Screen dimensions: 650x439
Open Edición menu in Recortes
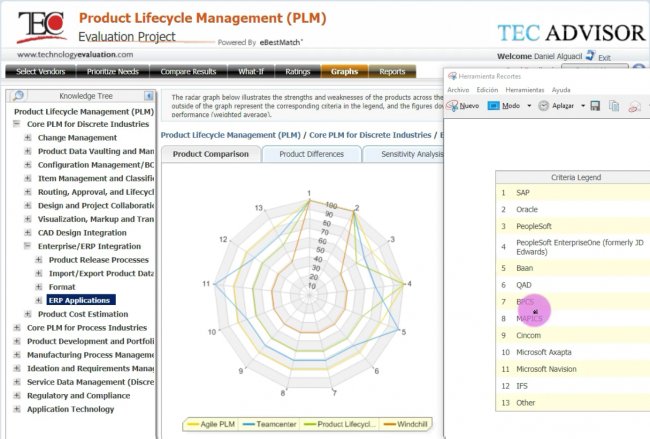coord(487,90)
